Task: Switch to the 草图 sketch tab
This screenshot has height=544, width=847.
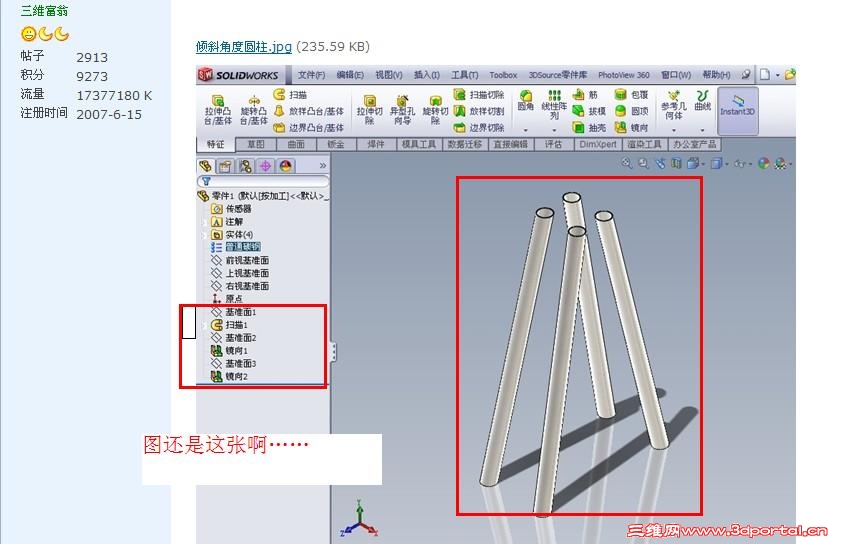Action: 256,144
